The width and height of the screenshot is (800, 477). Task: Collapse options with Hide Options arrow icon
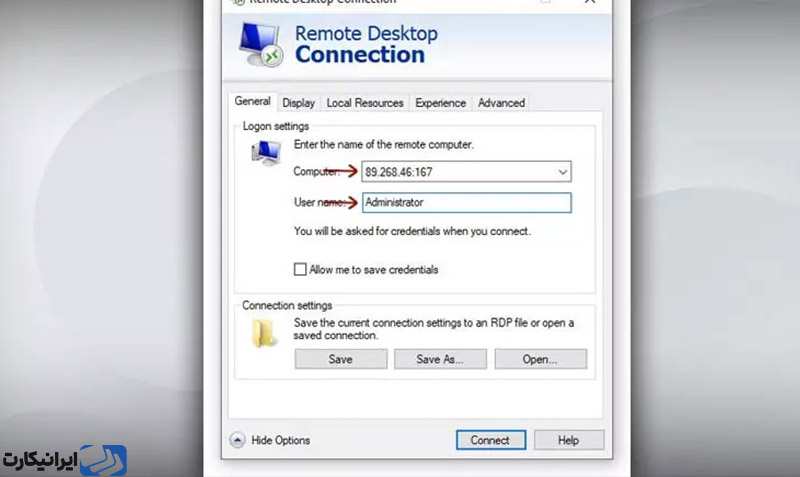coord(237,440)
